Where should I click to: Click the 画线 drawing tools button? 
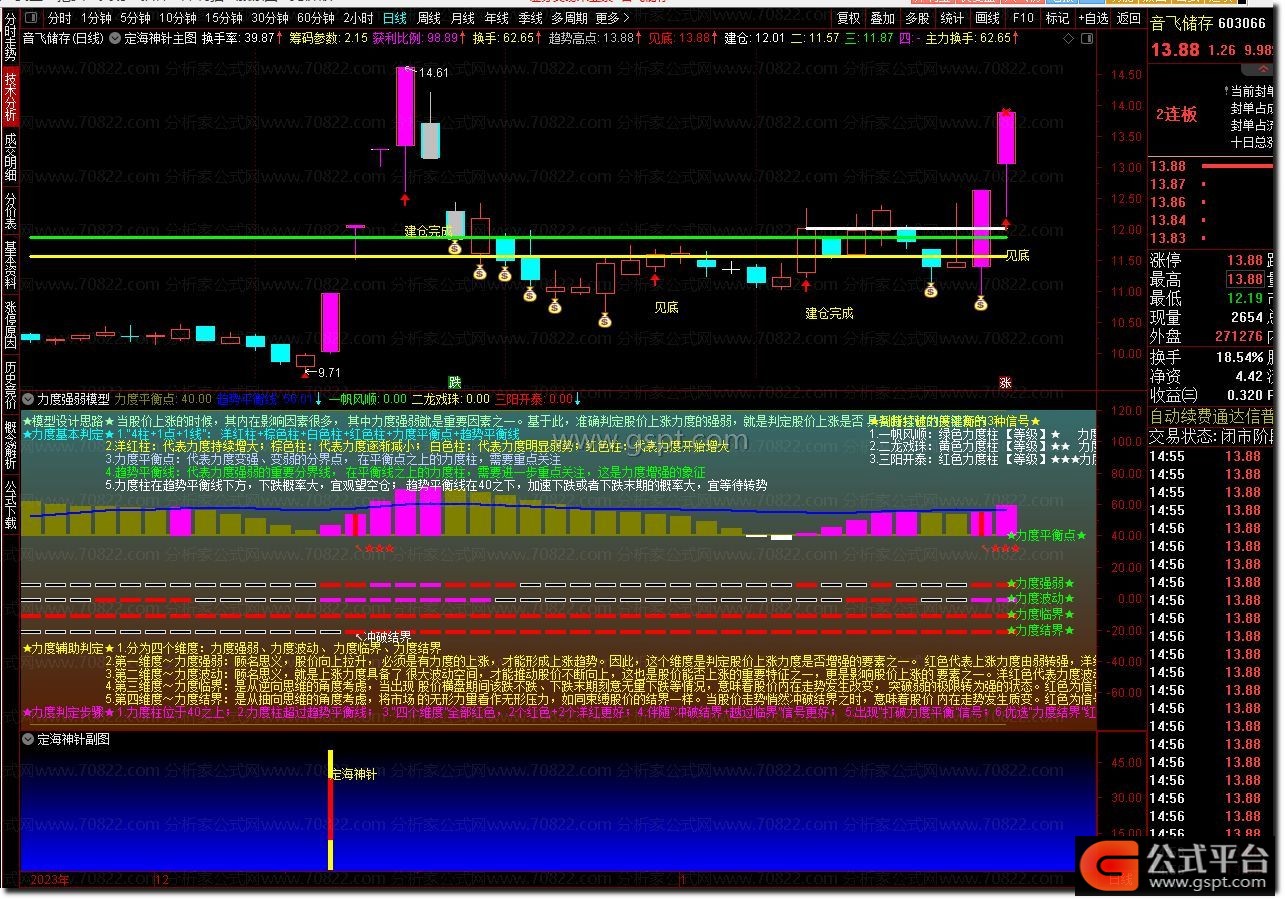click(988, 18)
